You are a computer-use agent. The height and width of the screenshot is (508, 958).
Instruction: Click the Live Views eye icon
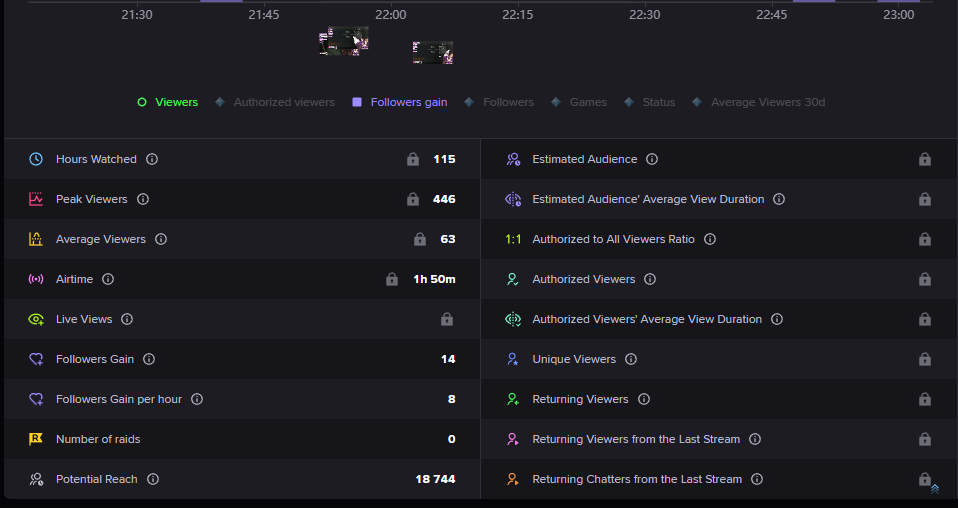coord(36,319)
